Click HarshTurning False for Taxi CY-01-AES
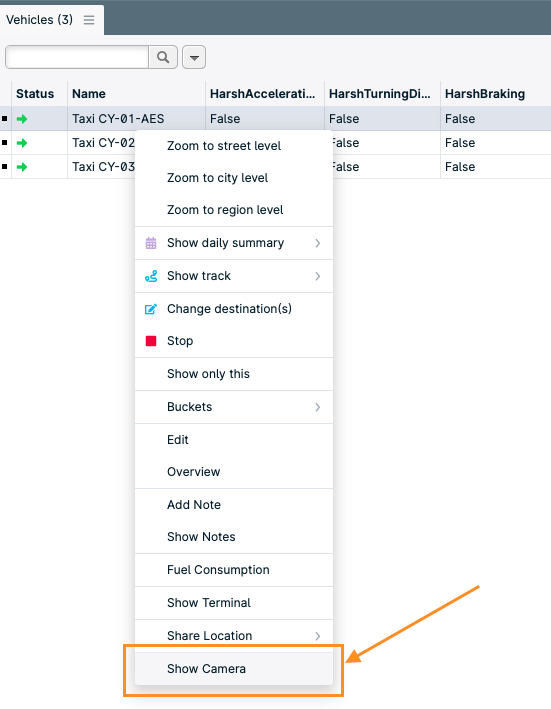551x709 pixels. (x=382, y=119)
